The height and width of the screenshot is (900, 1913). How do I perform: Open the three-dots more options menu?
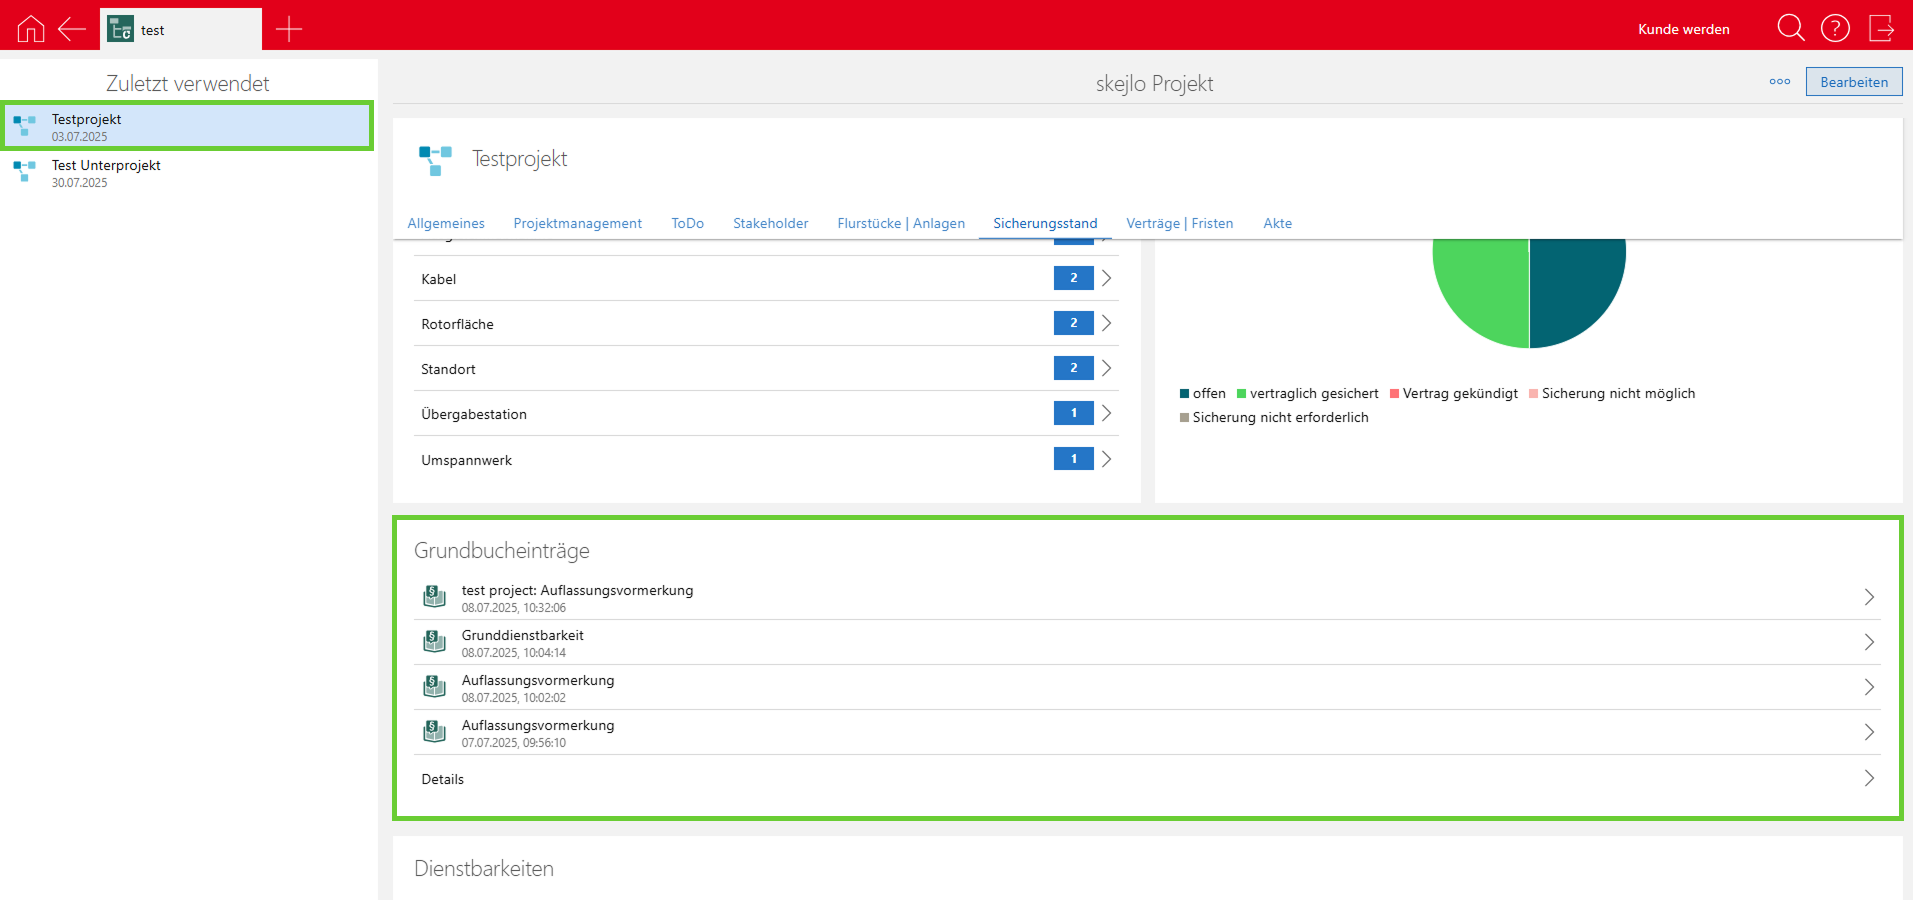click(1779, 82)
